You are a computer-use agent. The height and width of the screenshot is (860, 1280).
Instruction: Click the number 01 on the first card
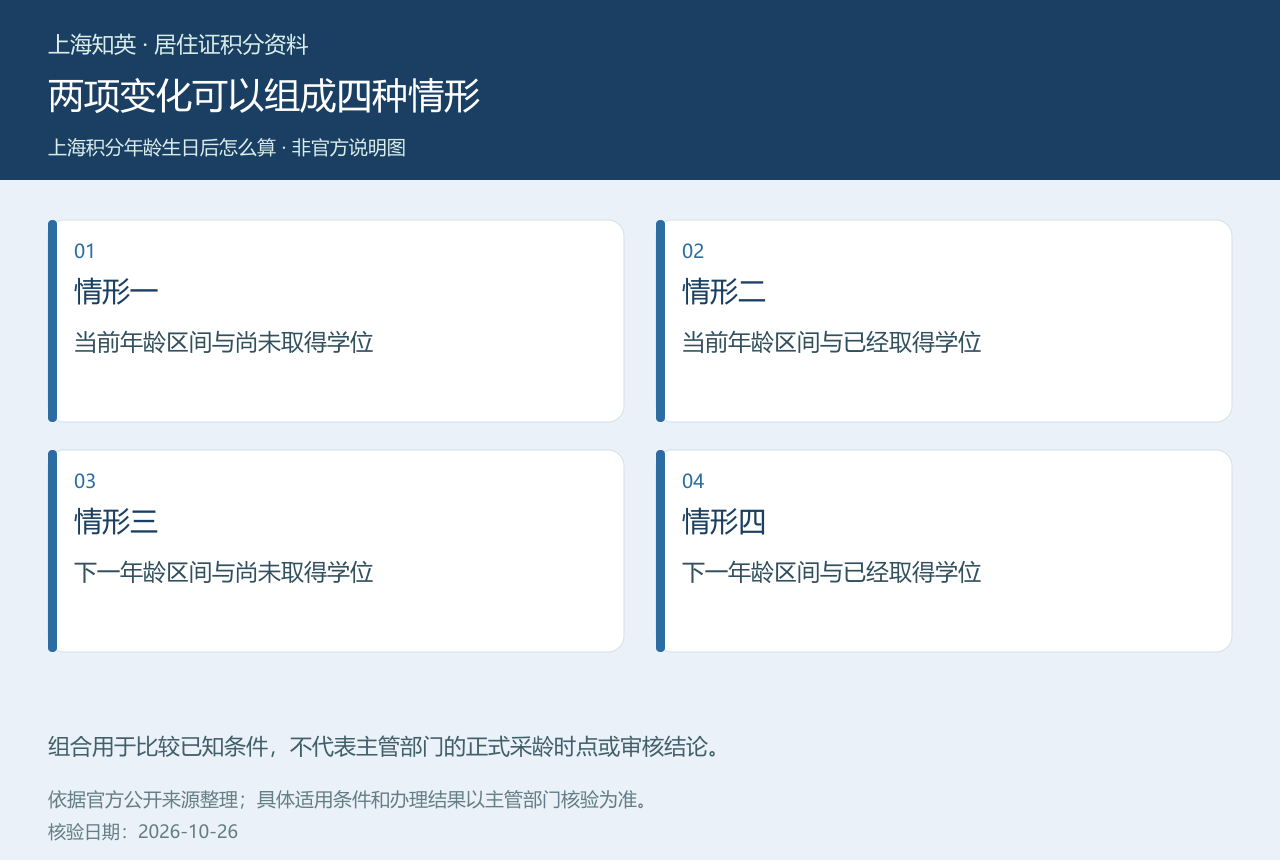click(x=85, y=251)
